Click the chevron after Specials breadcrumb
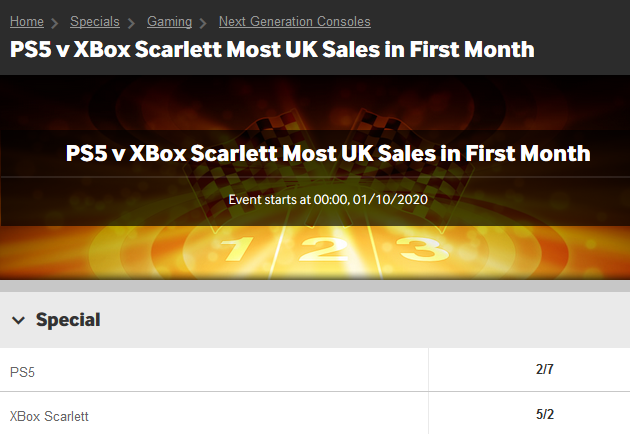 (131, 23)
